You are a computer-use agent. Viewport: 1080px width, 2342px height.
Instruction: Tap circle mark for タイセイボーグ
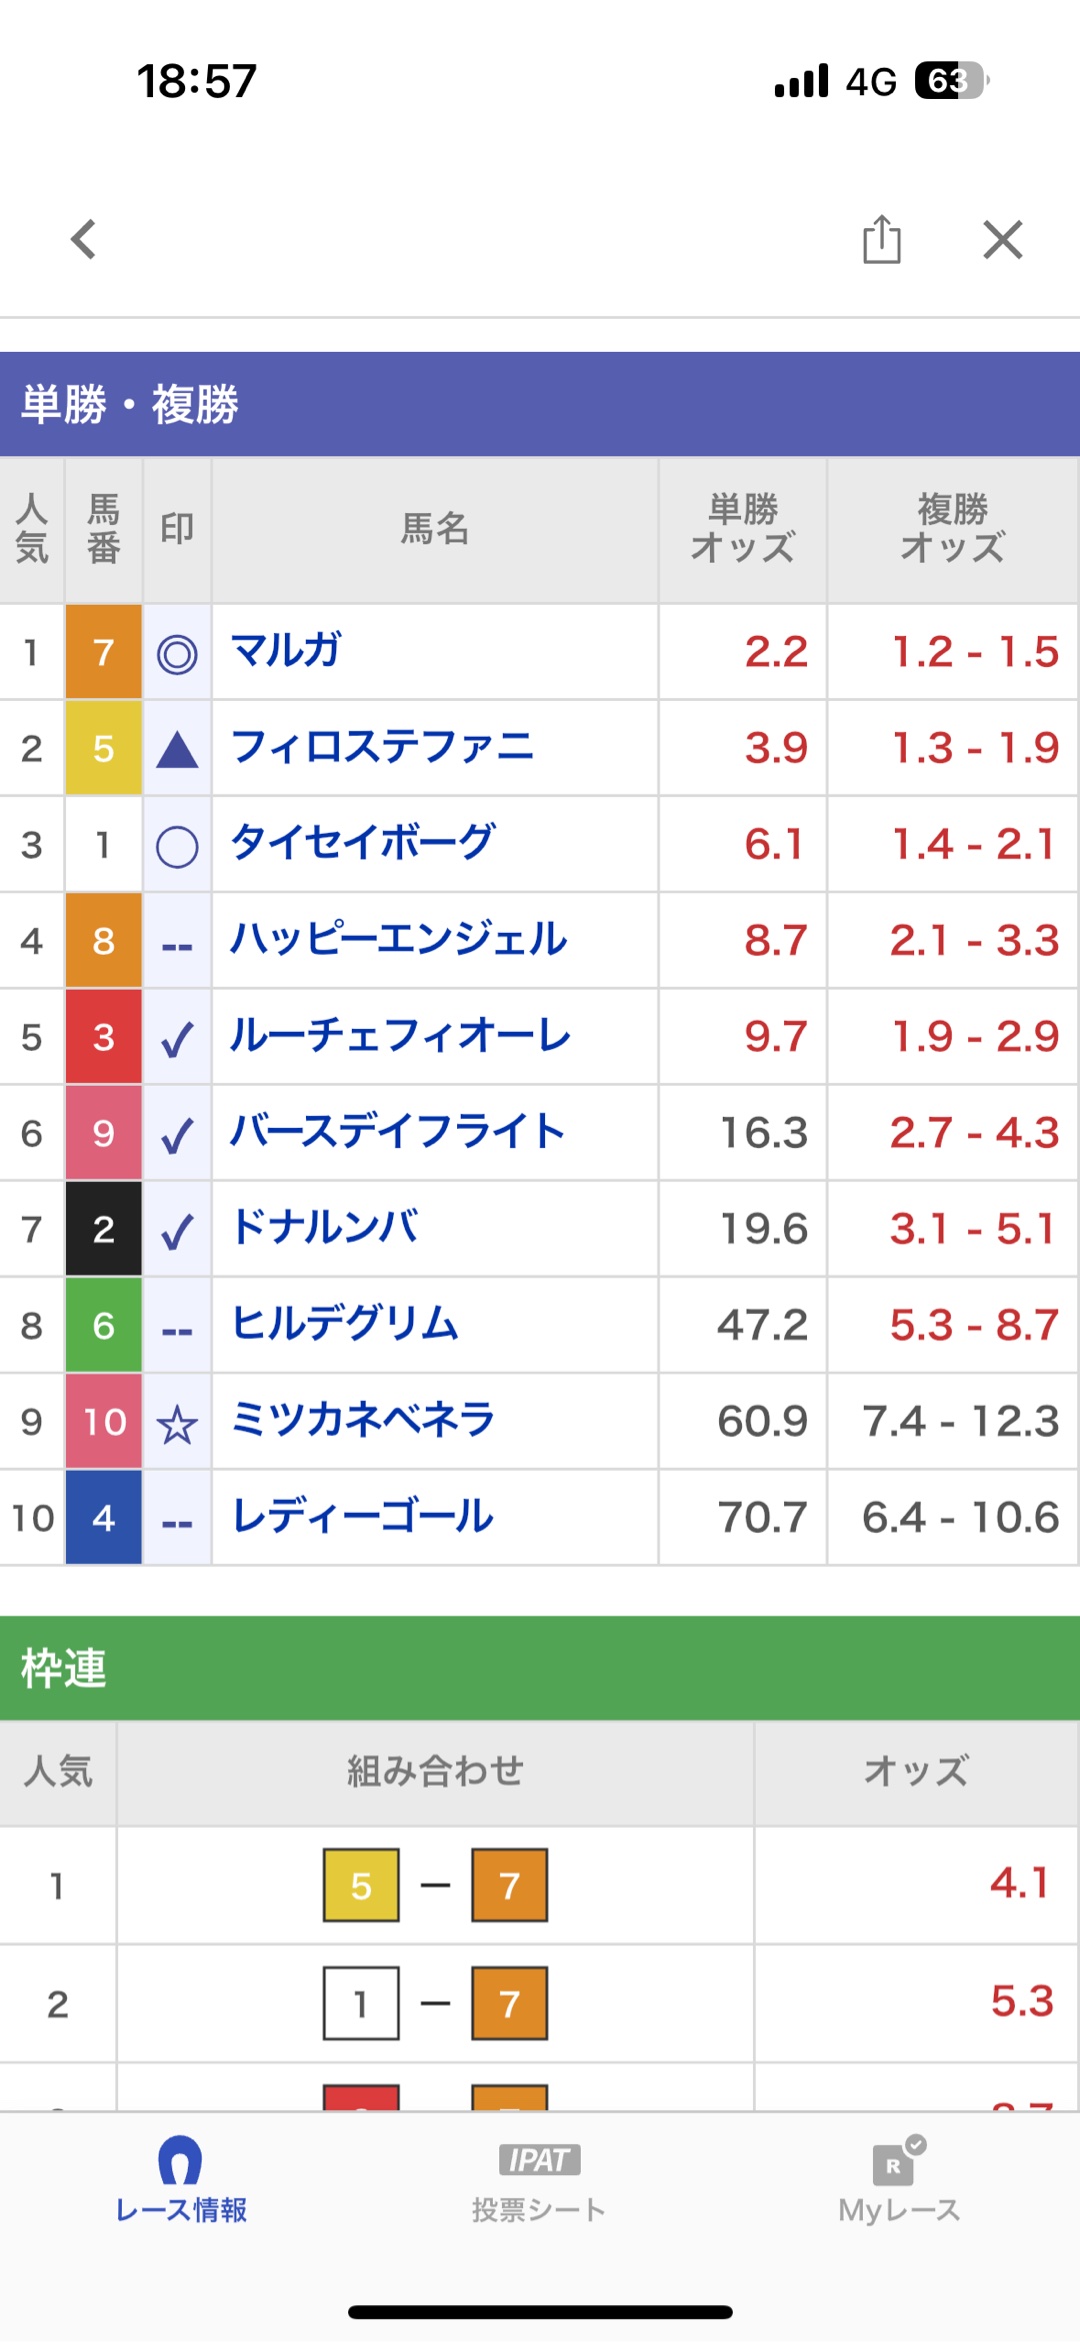(x=177, y=847)
